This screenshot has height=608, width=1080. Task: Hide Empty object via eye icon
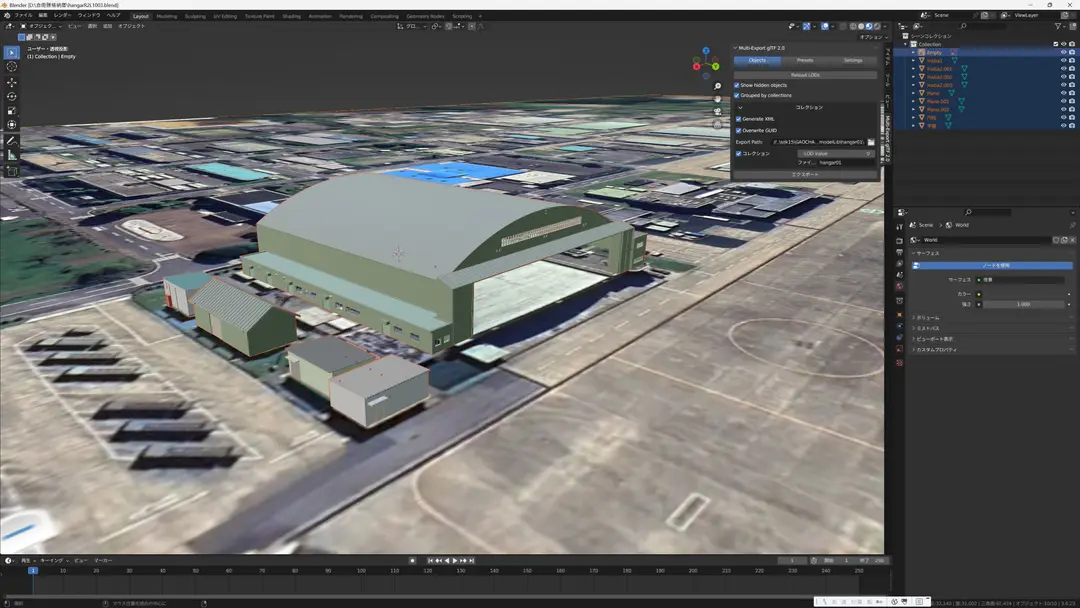tap(1063, 52)
